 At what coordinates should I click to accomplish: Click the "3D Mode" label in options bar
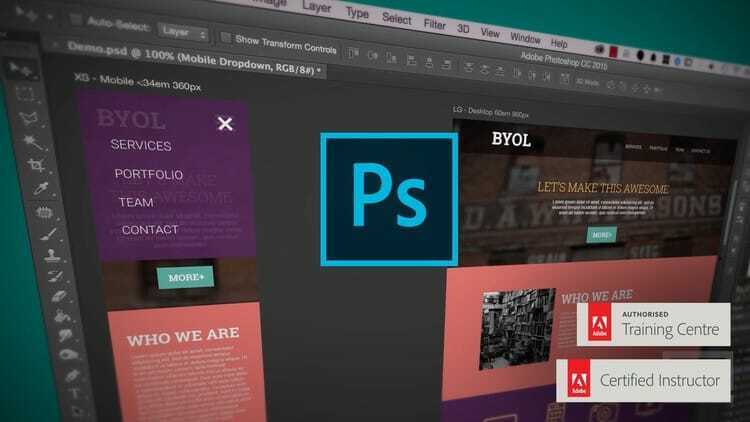click(x=587, y=82)
